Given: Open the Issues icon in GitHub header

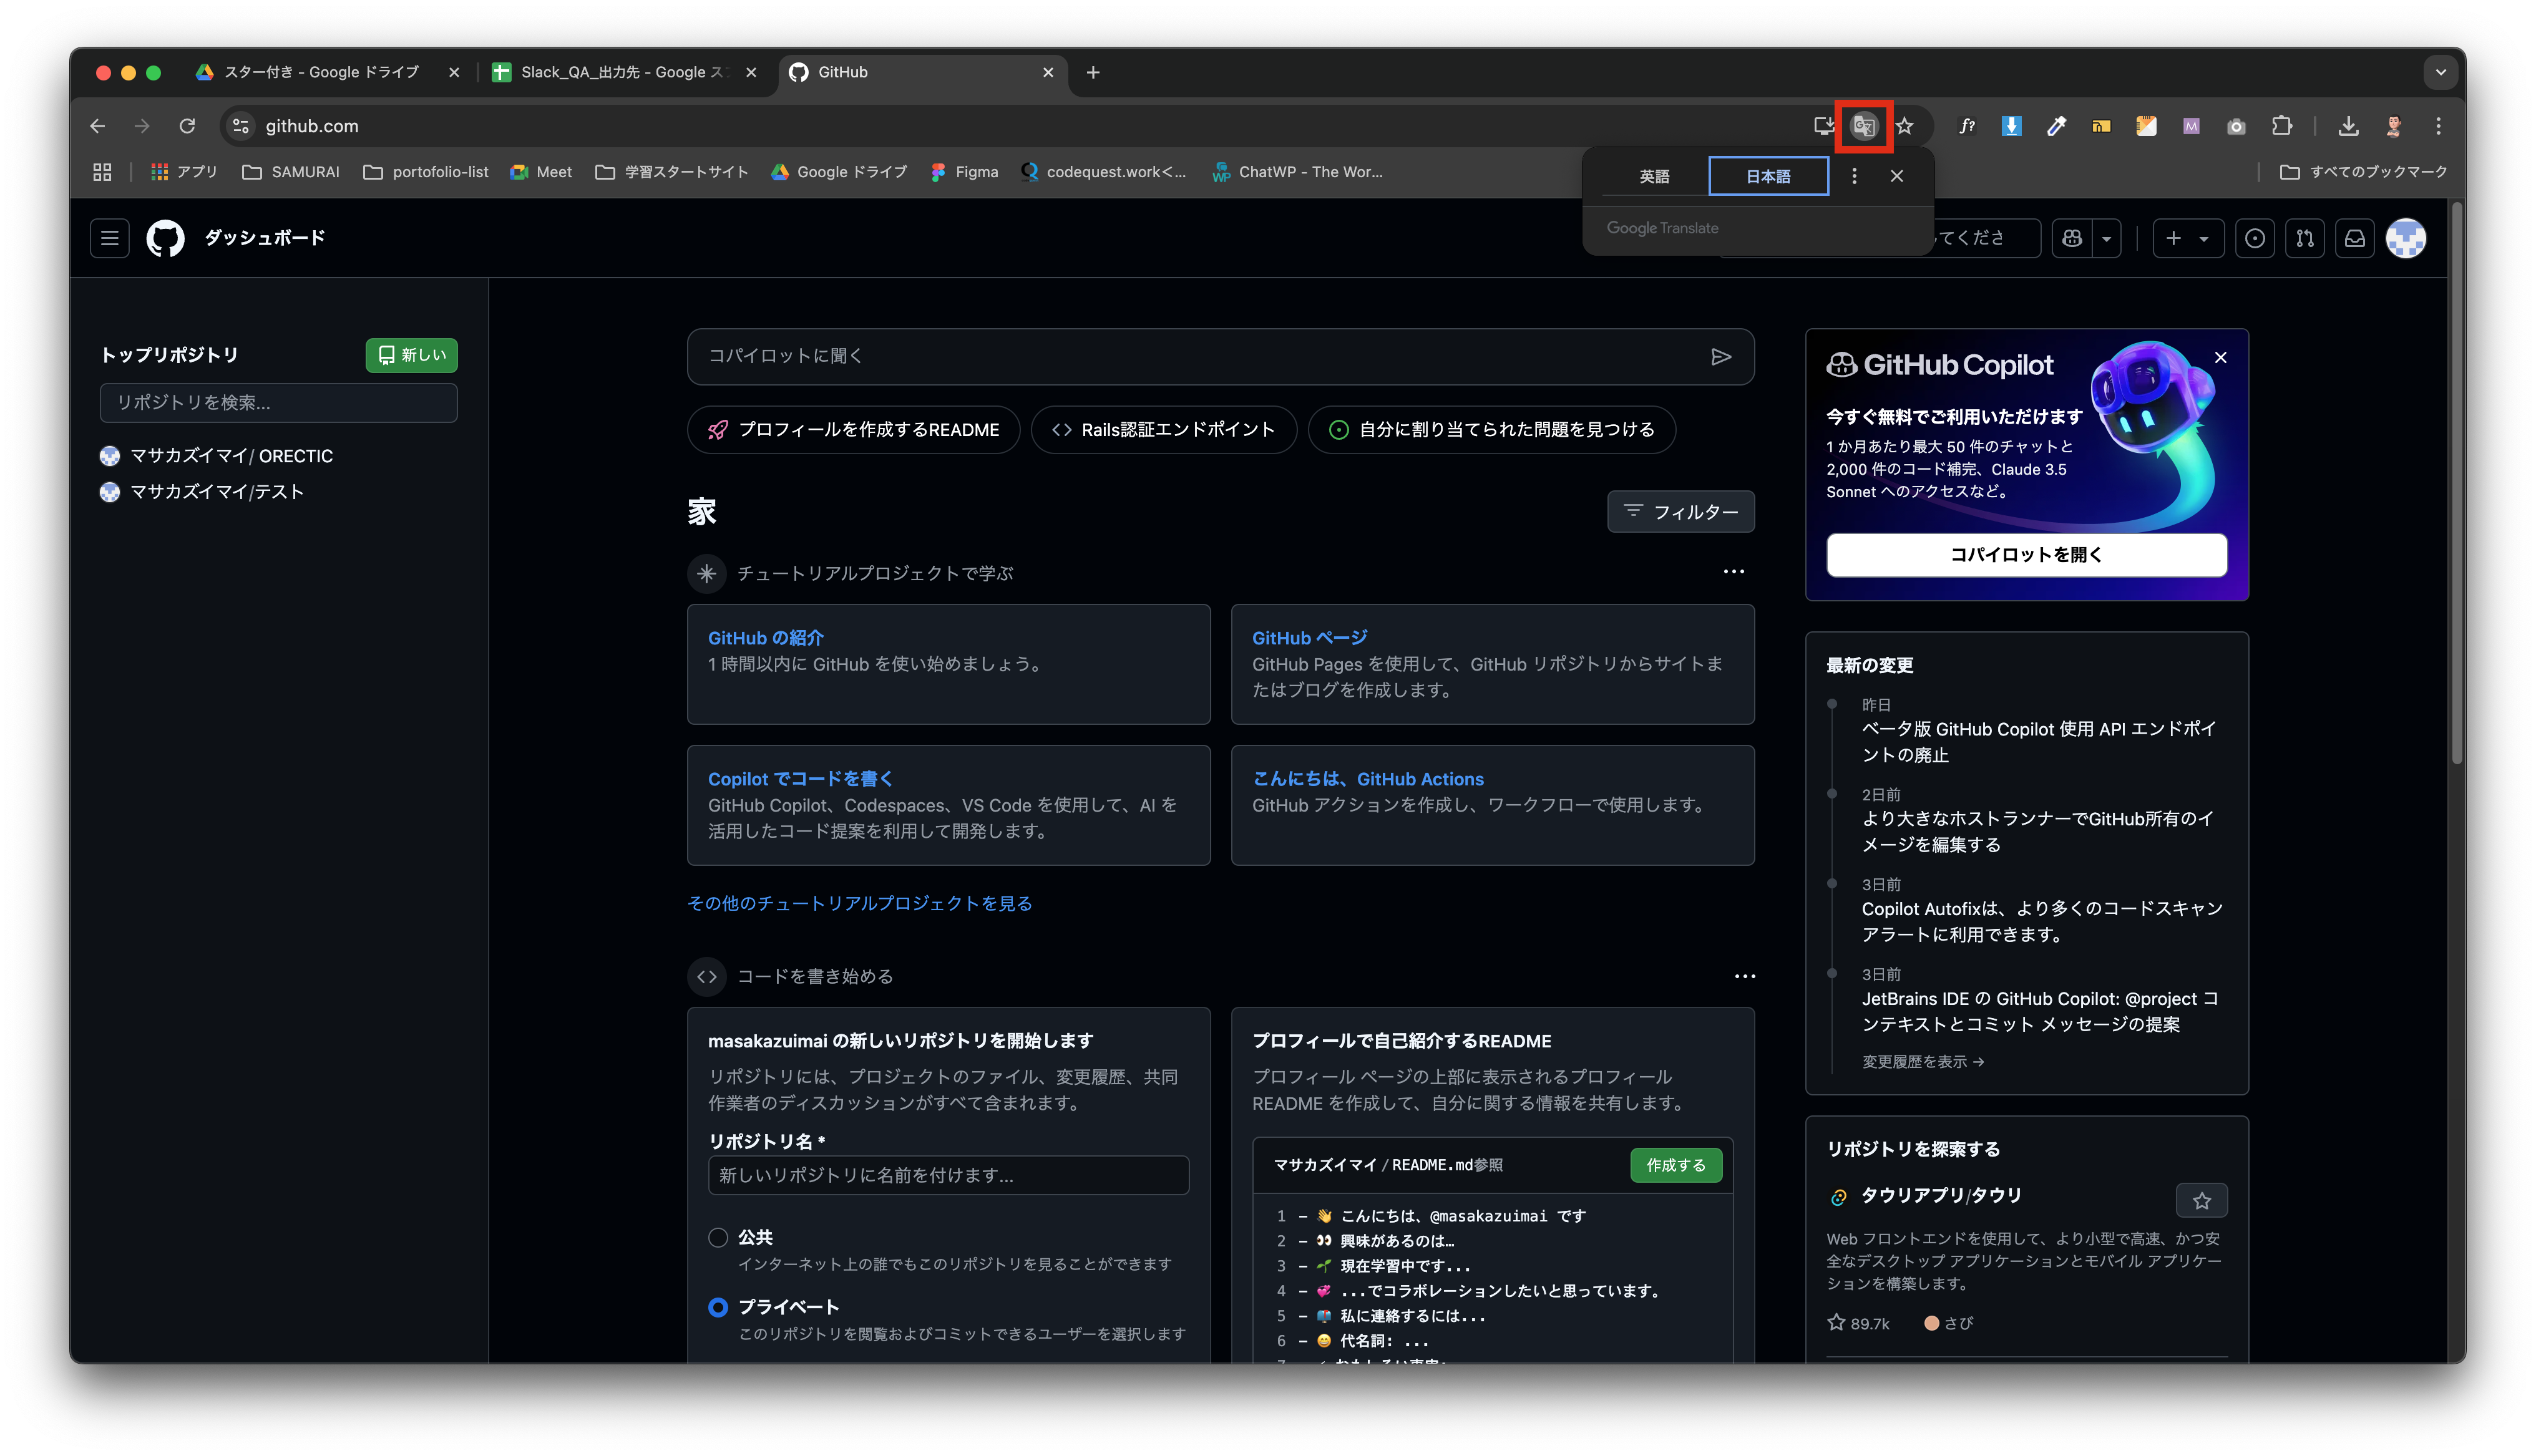Looking at the screenshot, I should tap(2255, 238).
